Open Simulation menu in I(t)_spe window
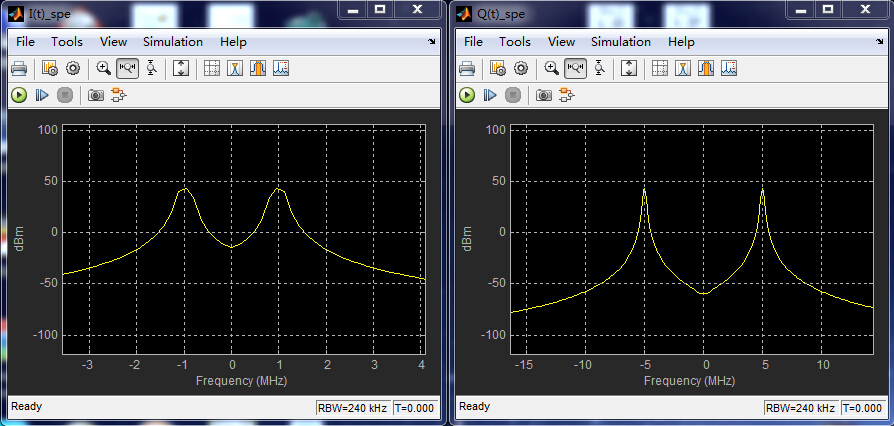This screenshot has height=426, width=894. pyautogui.click(x=172, y=42)
